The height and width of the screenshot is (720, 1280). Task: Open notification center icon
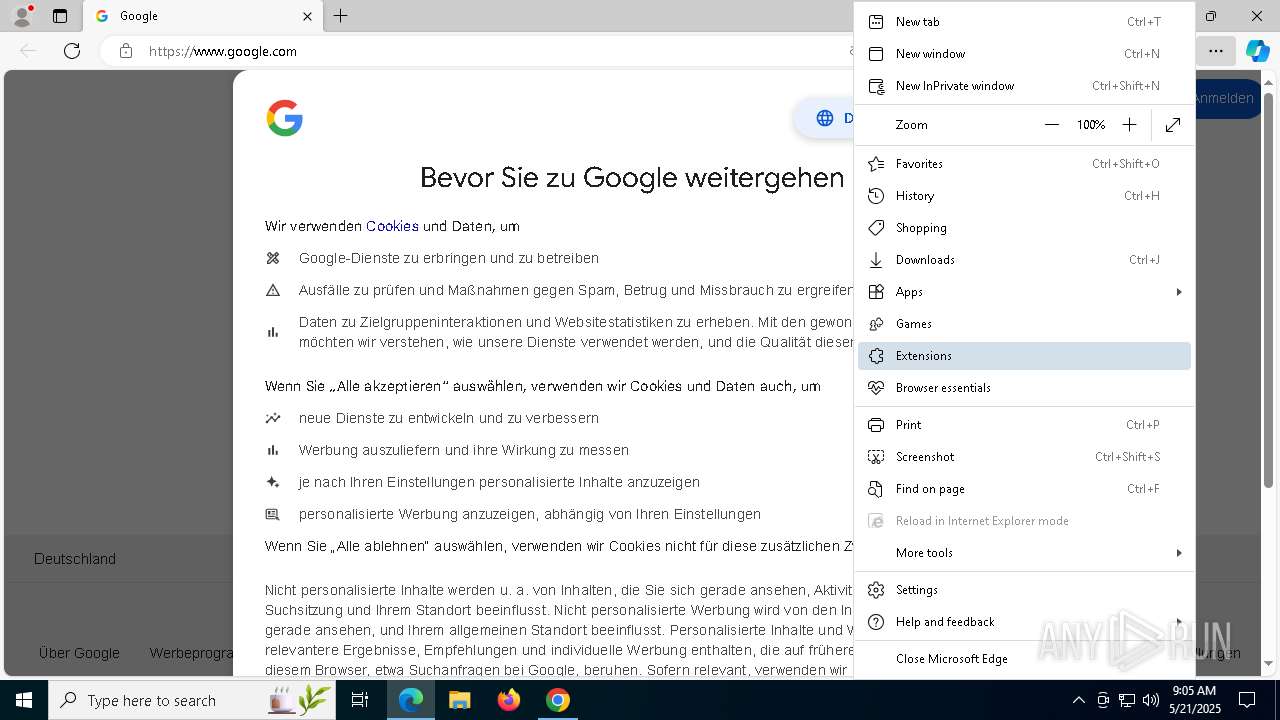pos(1247,700)
